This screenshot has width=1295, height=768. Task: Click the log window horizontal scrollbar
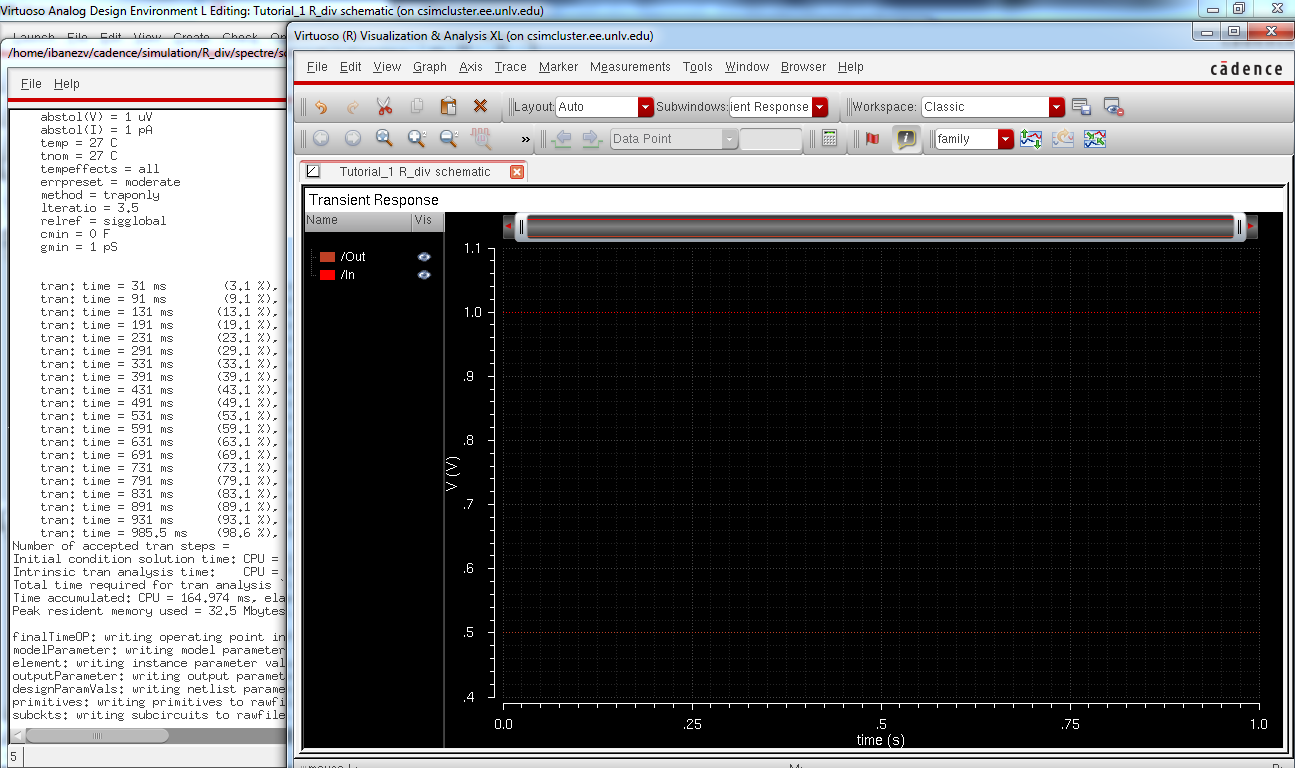tap(97, 735)
